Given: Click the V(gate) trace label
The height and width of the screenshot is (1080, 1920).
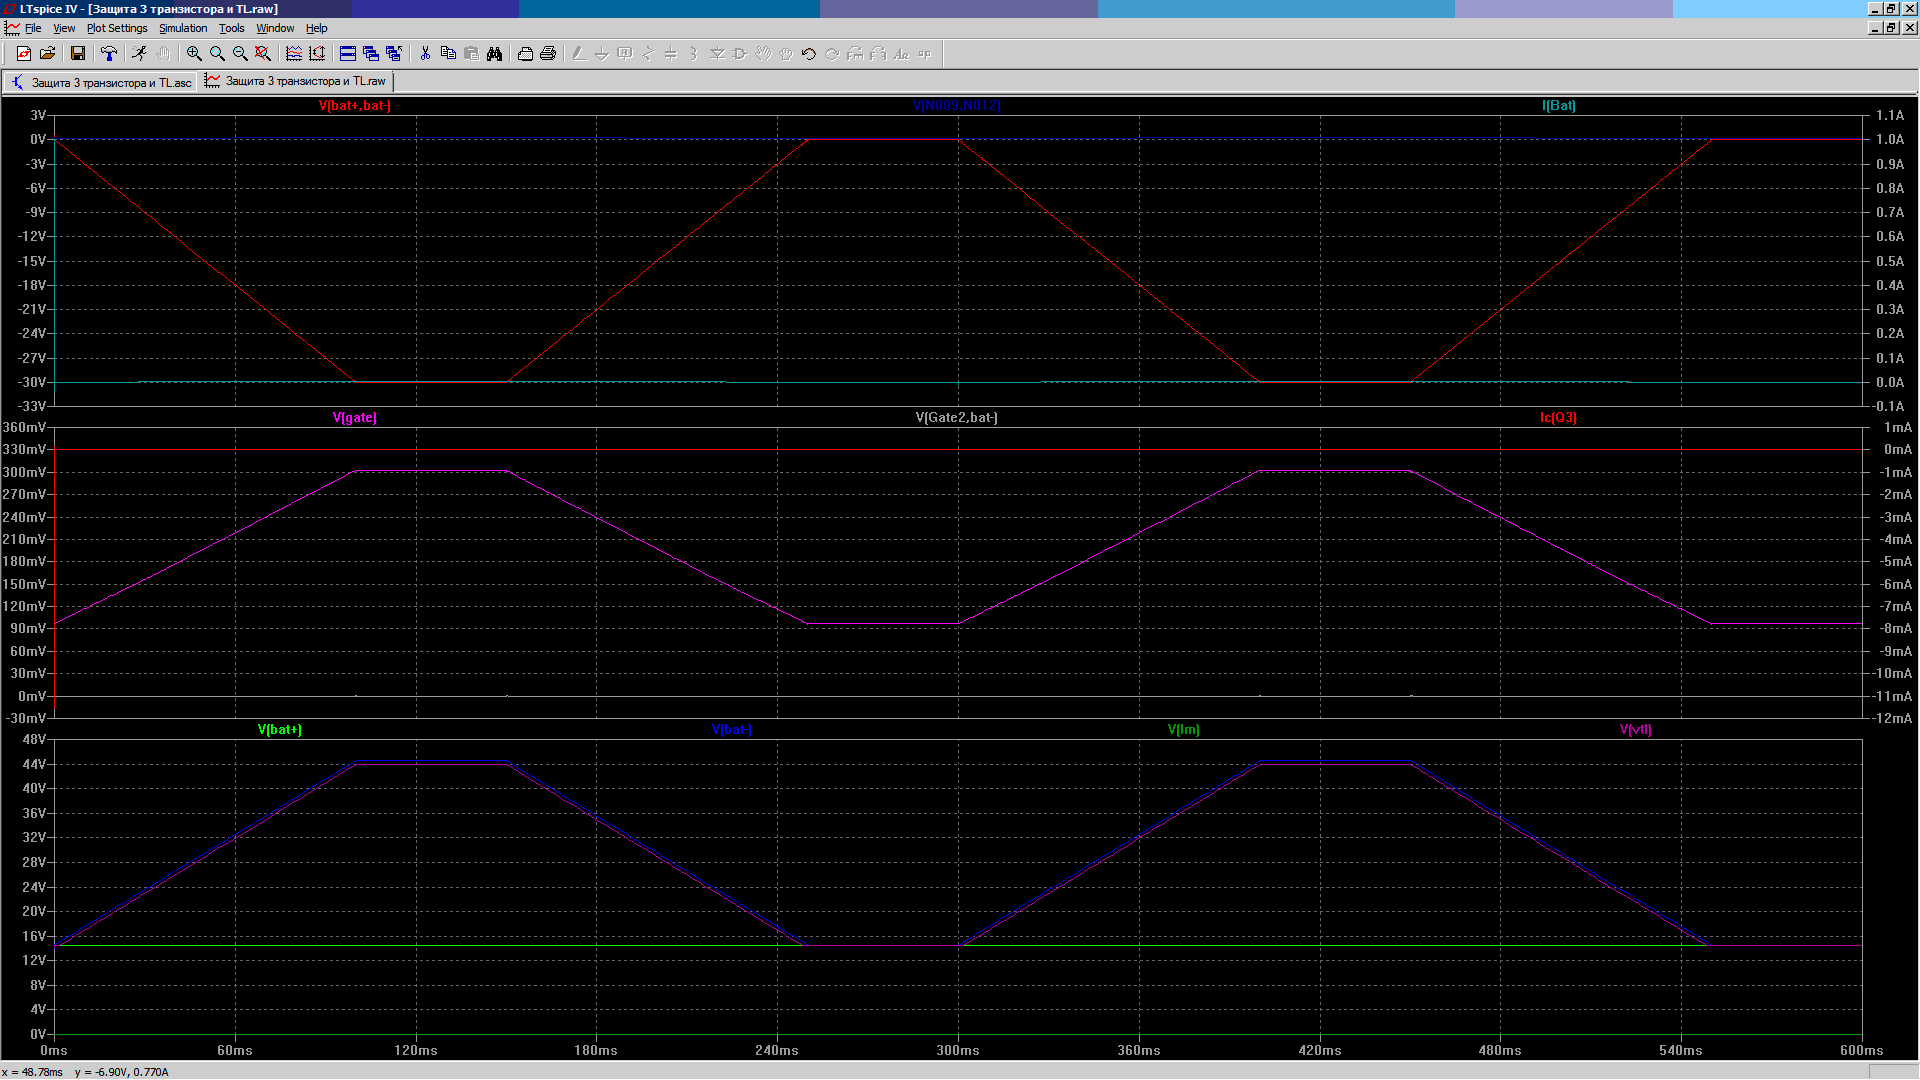Looking at the screenshot, I should [x=355, y=417].
